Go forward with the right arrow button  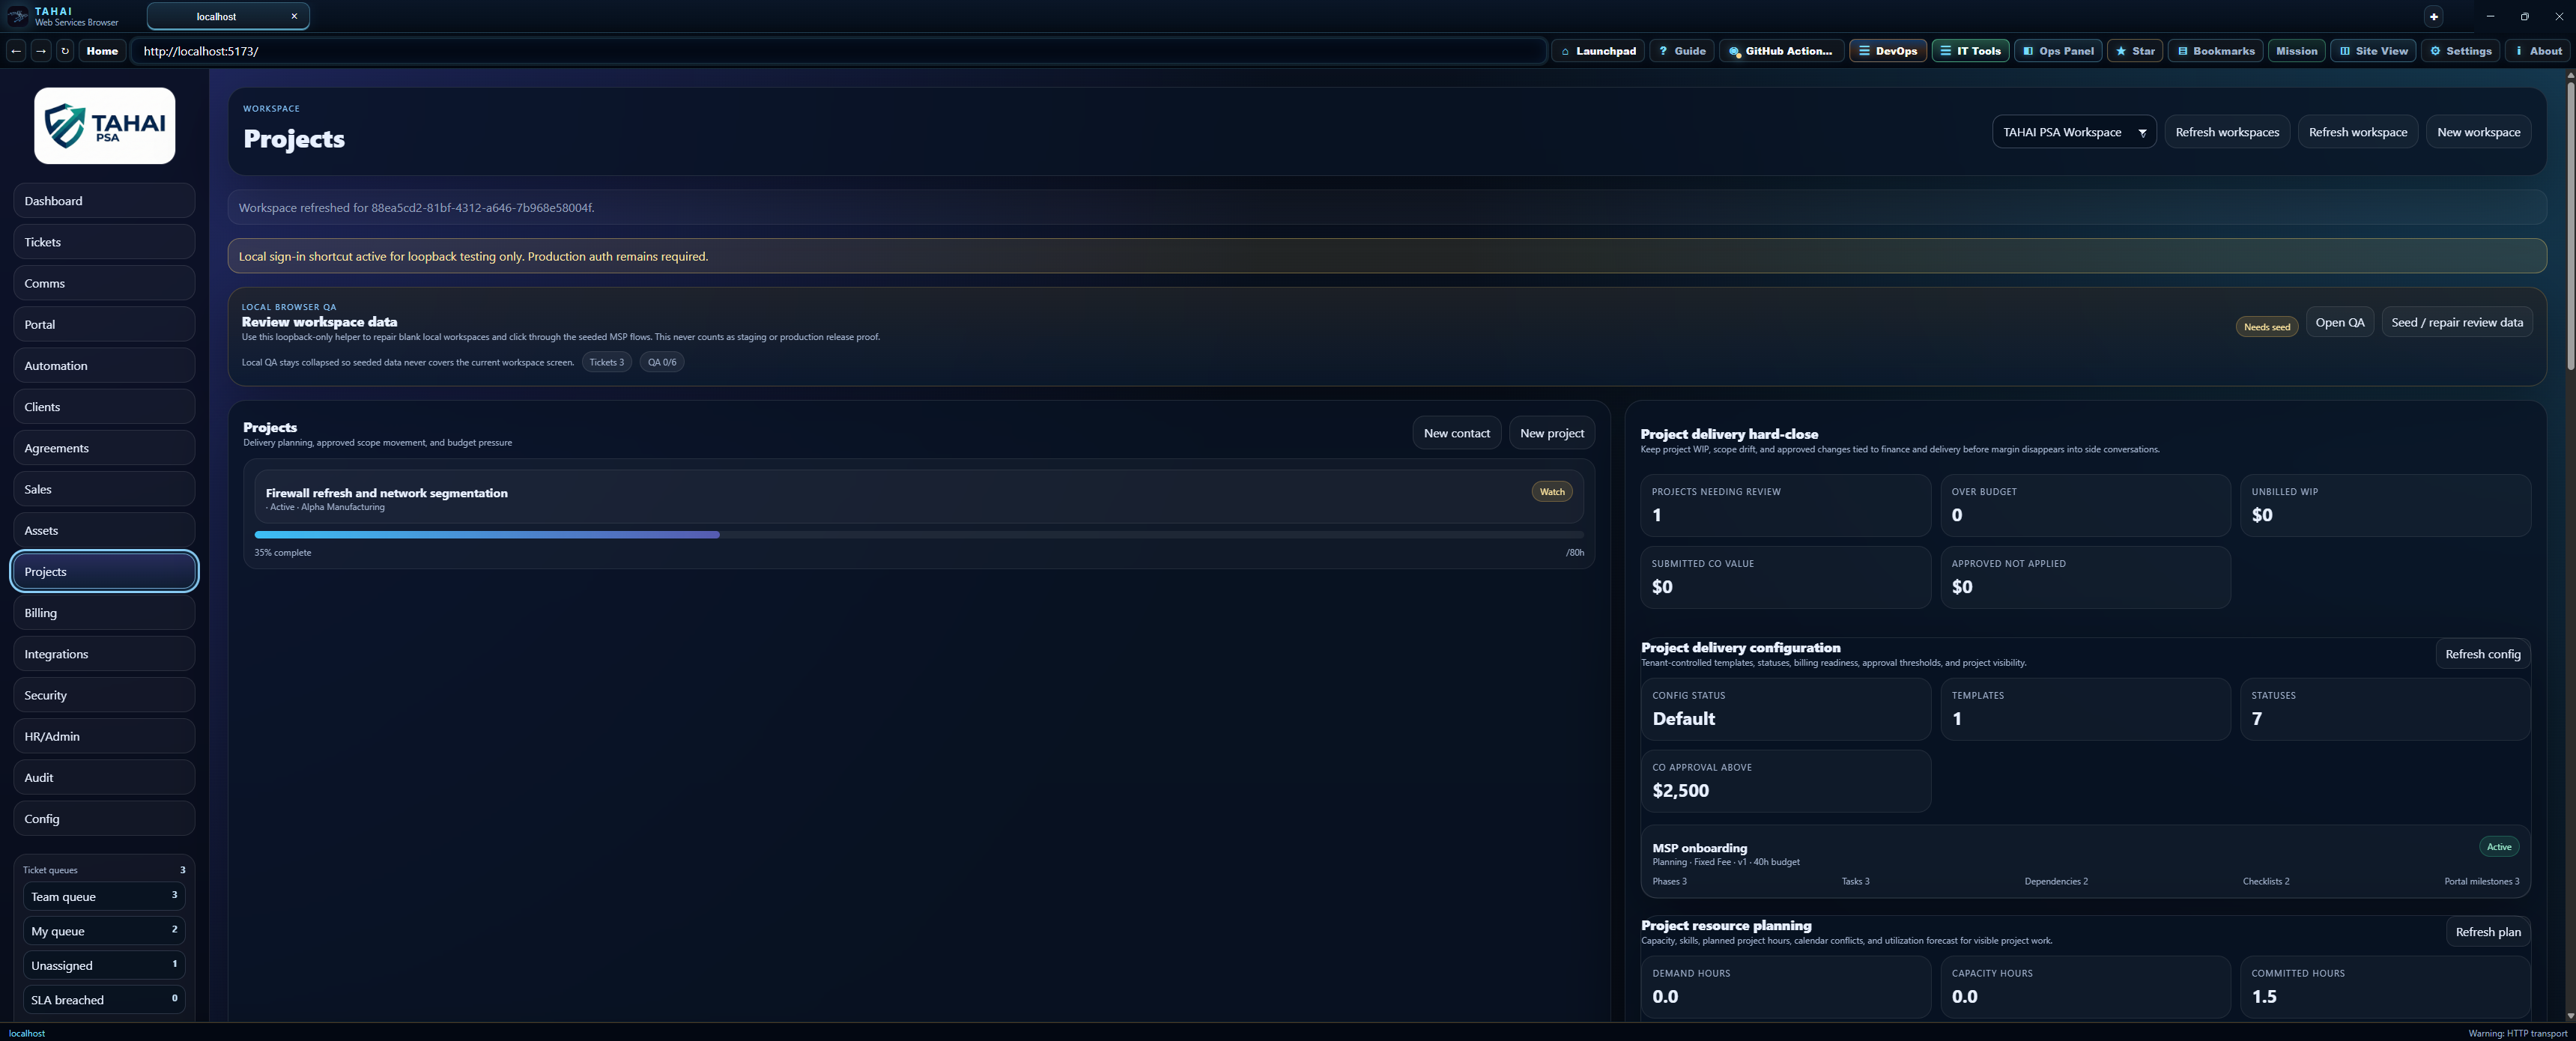[x=41, y=51]
